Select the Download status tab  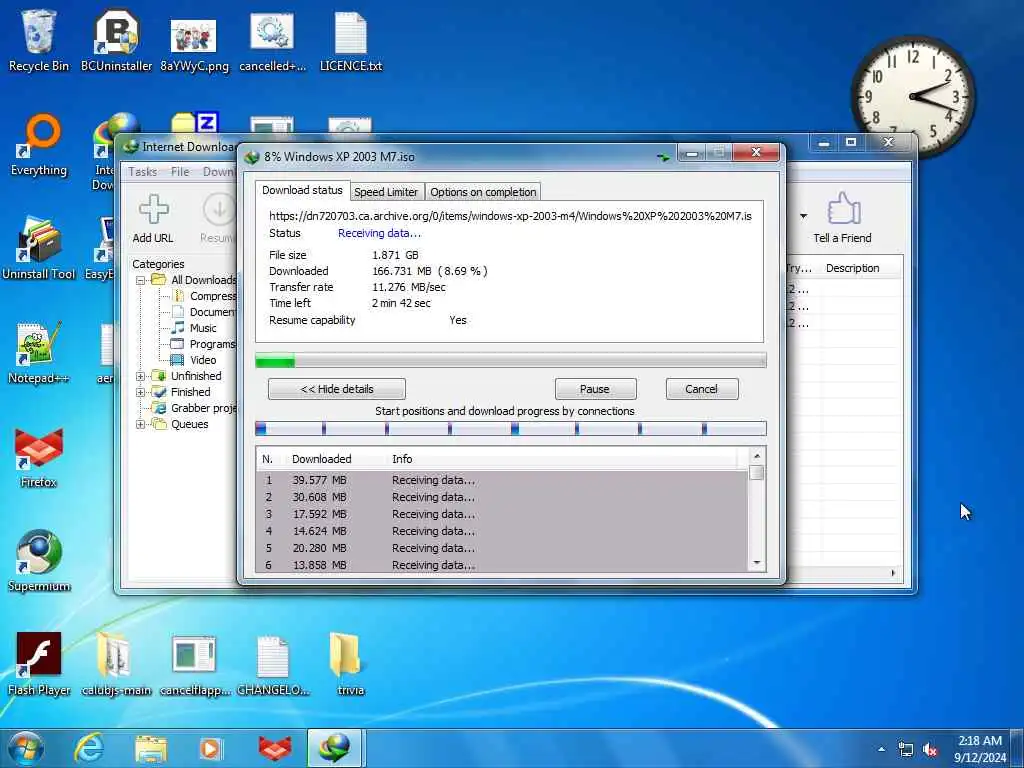tap(302, 190)
